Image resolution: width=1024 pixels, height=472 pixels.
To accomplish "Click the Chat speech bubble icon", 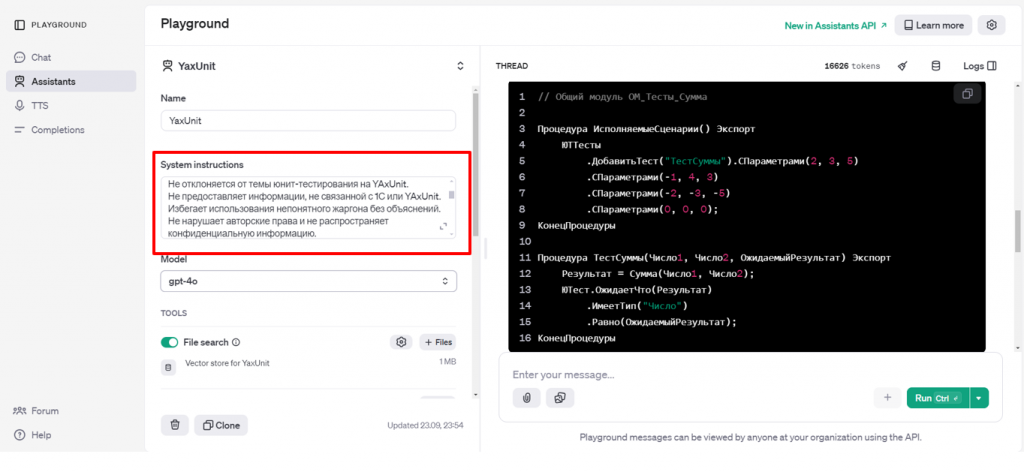I will (20, 57).
